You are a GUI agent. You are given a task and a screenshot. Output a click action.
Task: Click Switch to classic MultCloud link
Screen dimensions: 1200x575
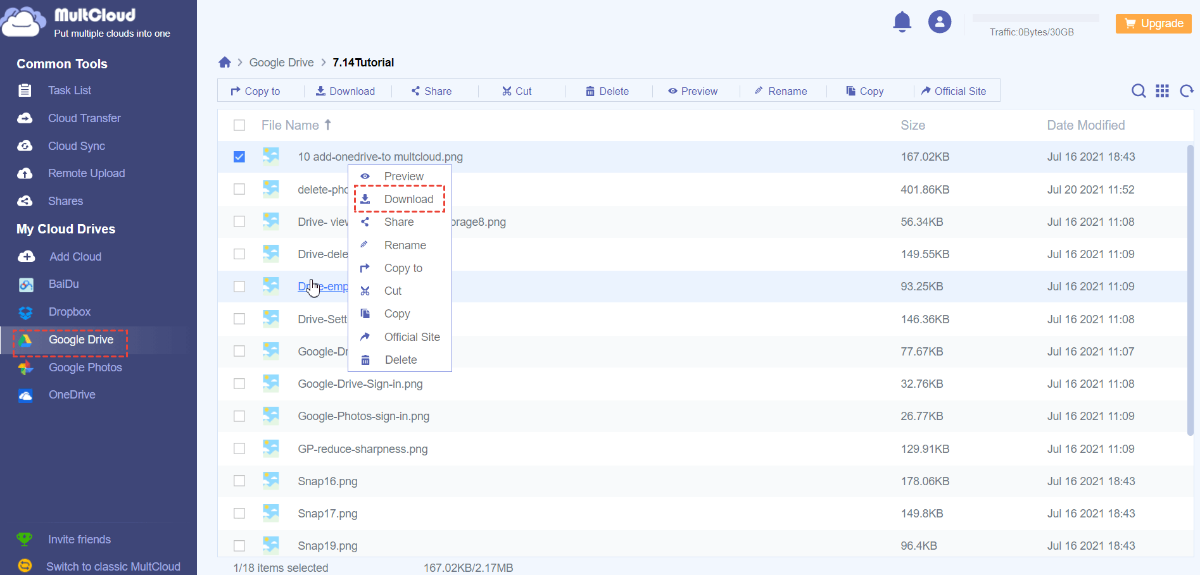pyautogui.click(x=113, y=566)
